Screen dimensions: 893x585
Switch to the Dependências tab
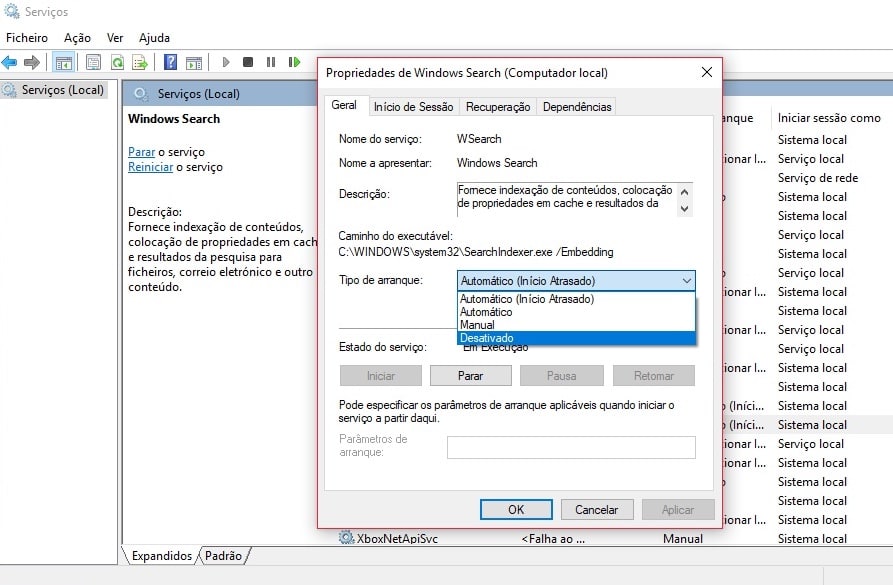click(x=577, y=107)
